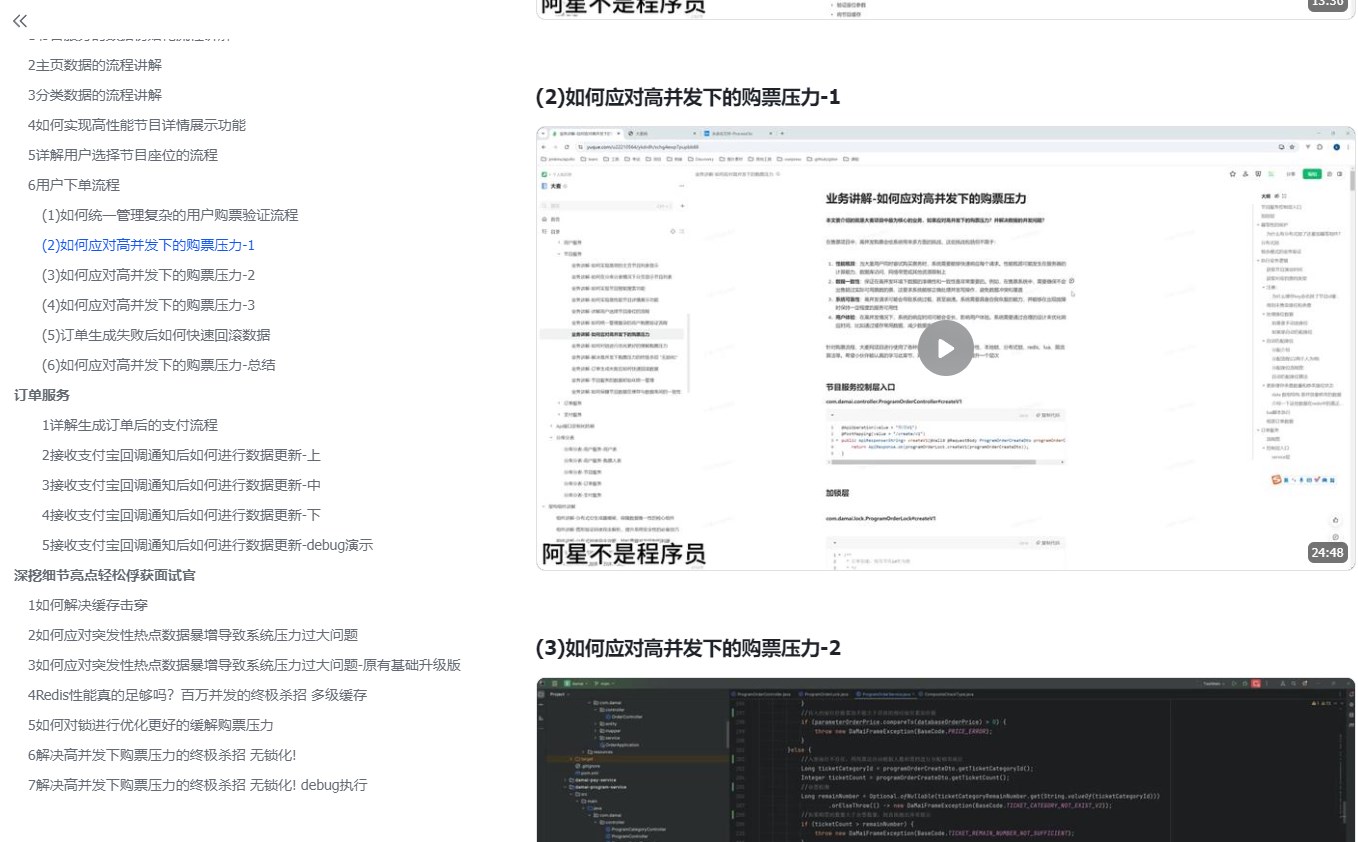The width and height of the screenshot is (1358, 842).
Task: Open sidebar item 3分类数据的流程讲解
Action: [x=95, y=95]
